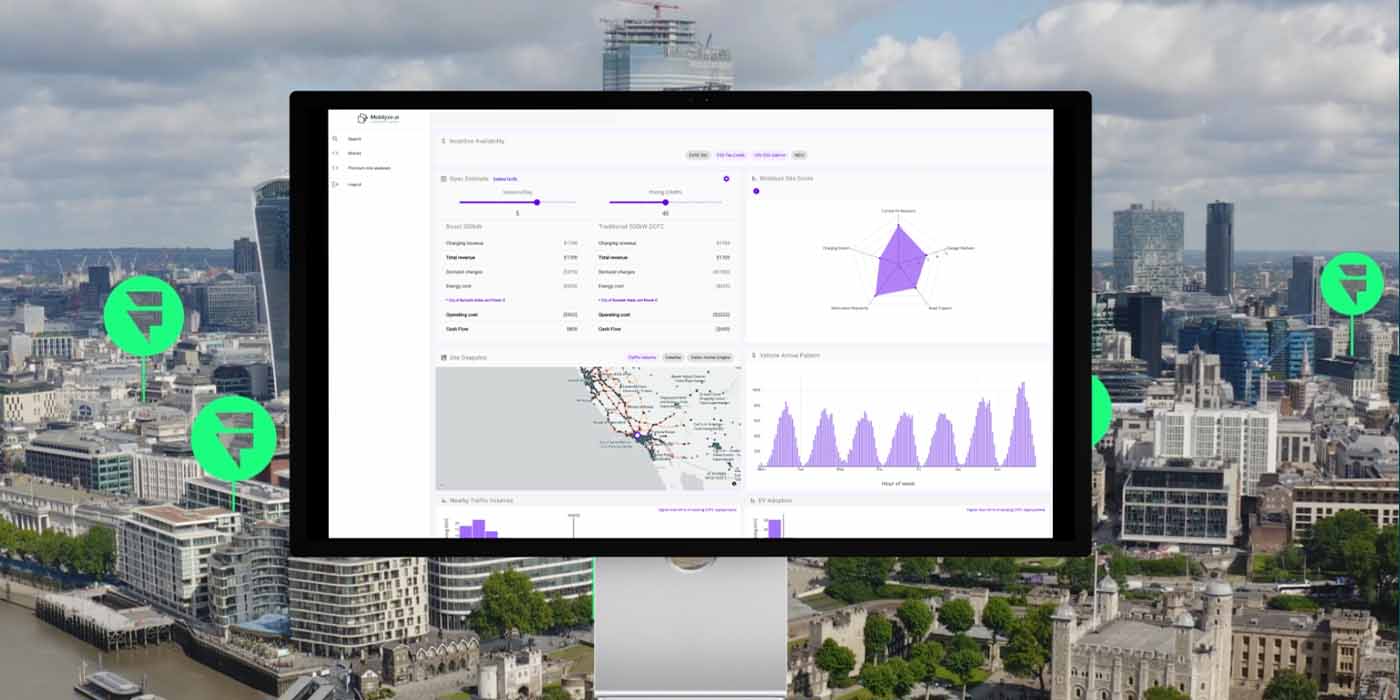Select the Traffic Volume map layer tab
The height and width of the screenshot is (700, 1400).
pos(641,357)
